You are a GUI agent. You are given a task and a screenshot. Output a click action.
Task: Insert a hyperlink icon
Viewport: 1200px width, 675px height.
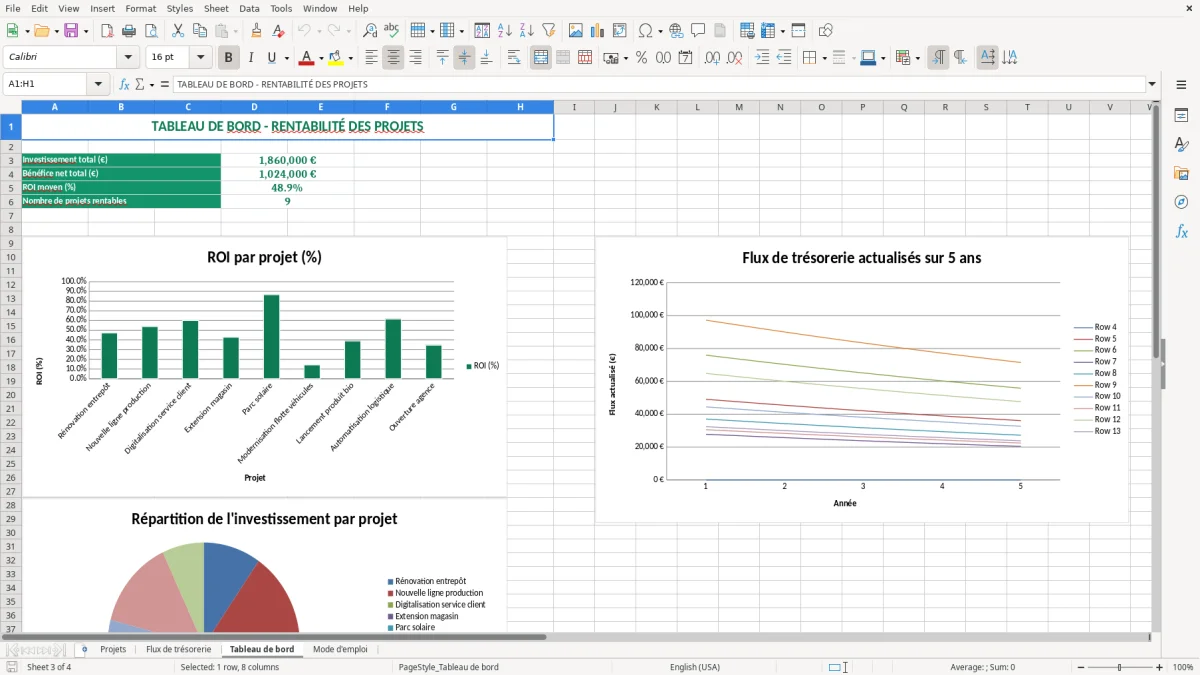tap(676, 31)
